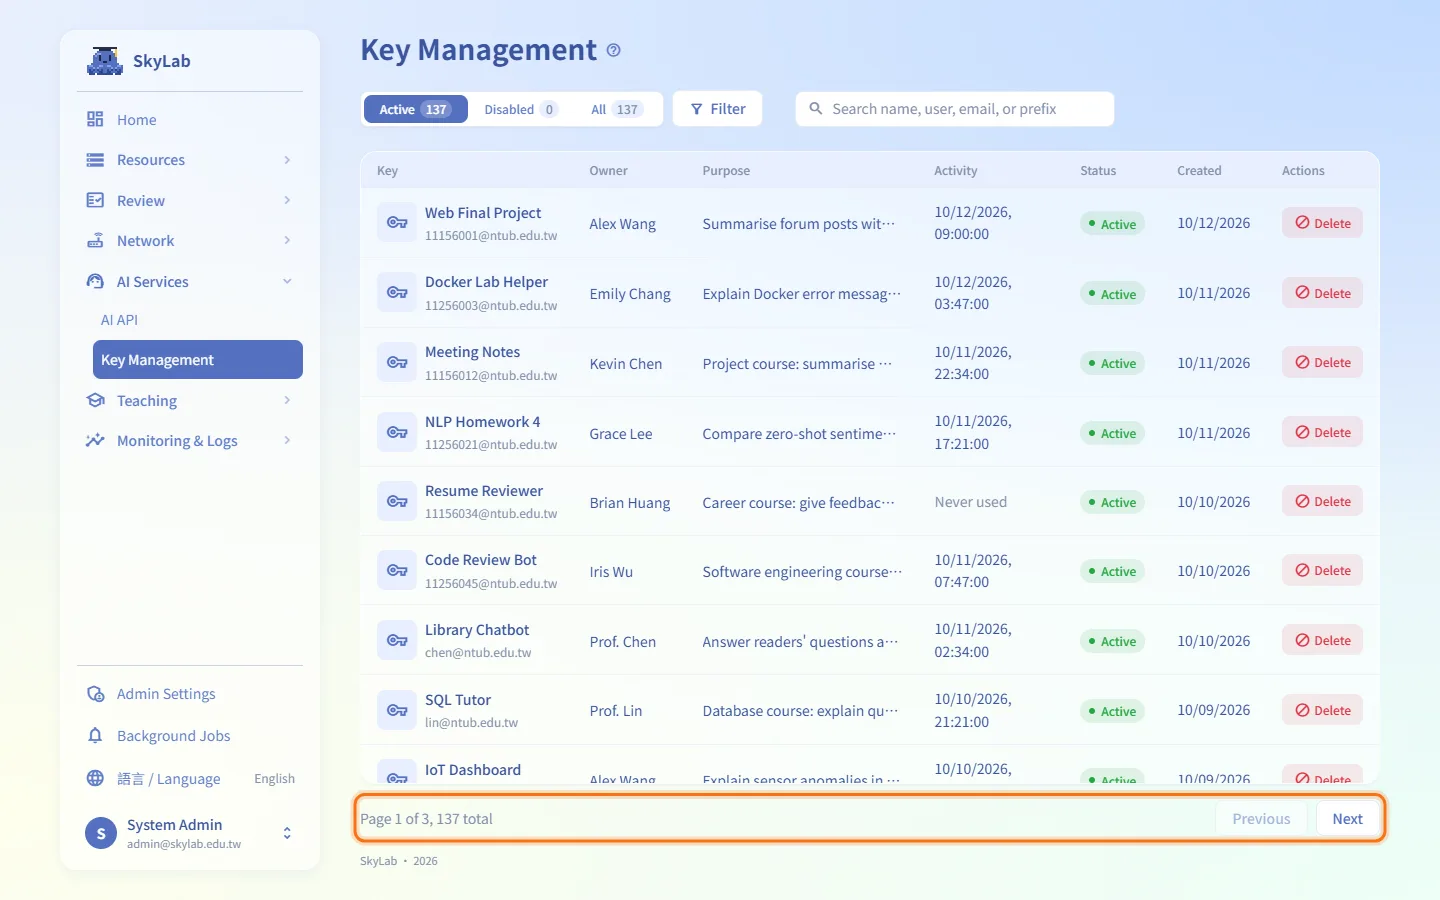The image size is (1440, 900).
Task: Open the Home dashboard icon
Action: click(95, 120)
